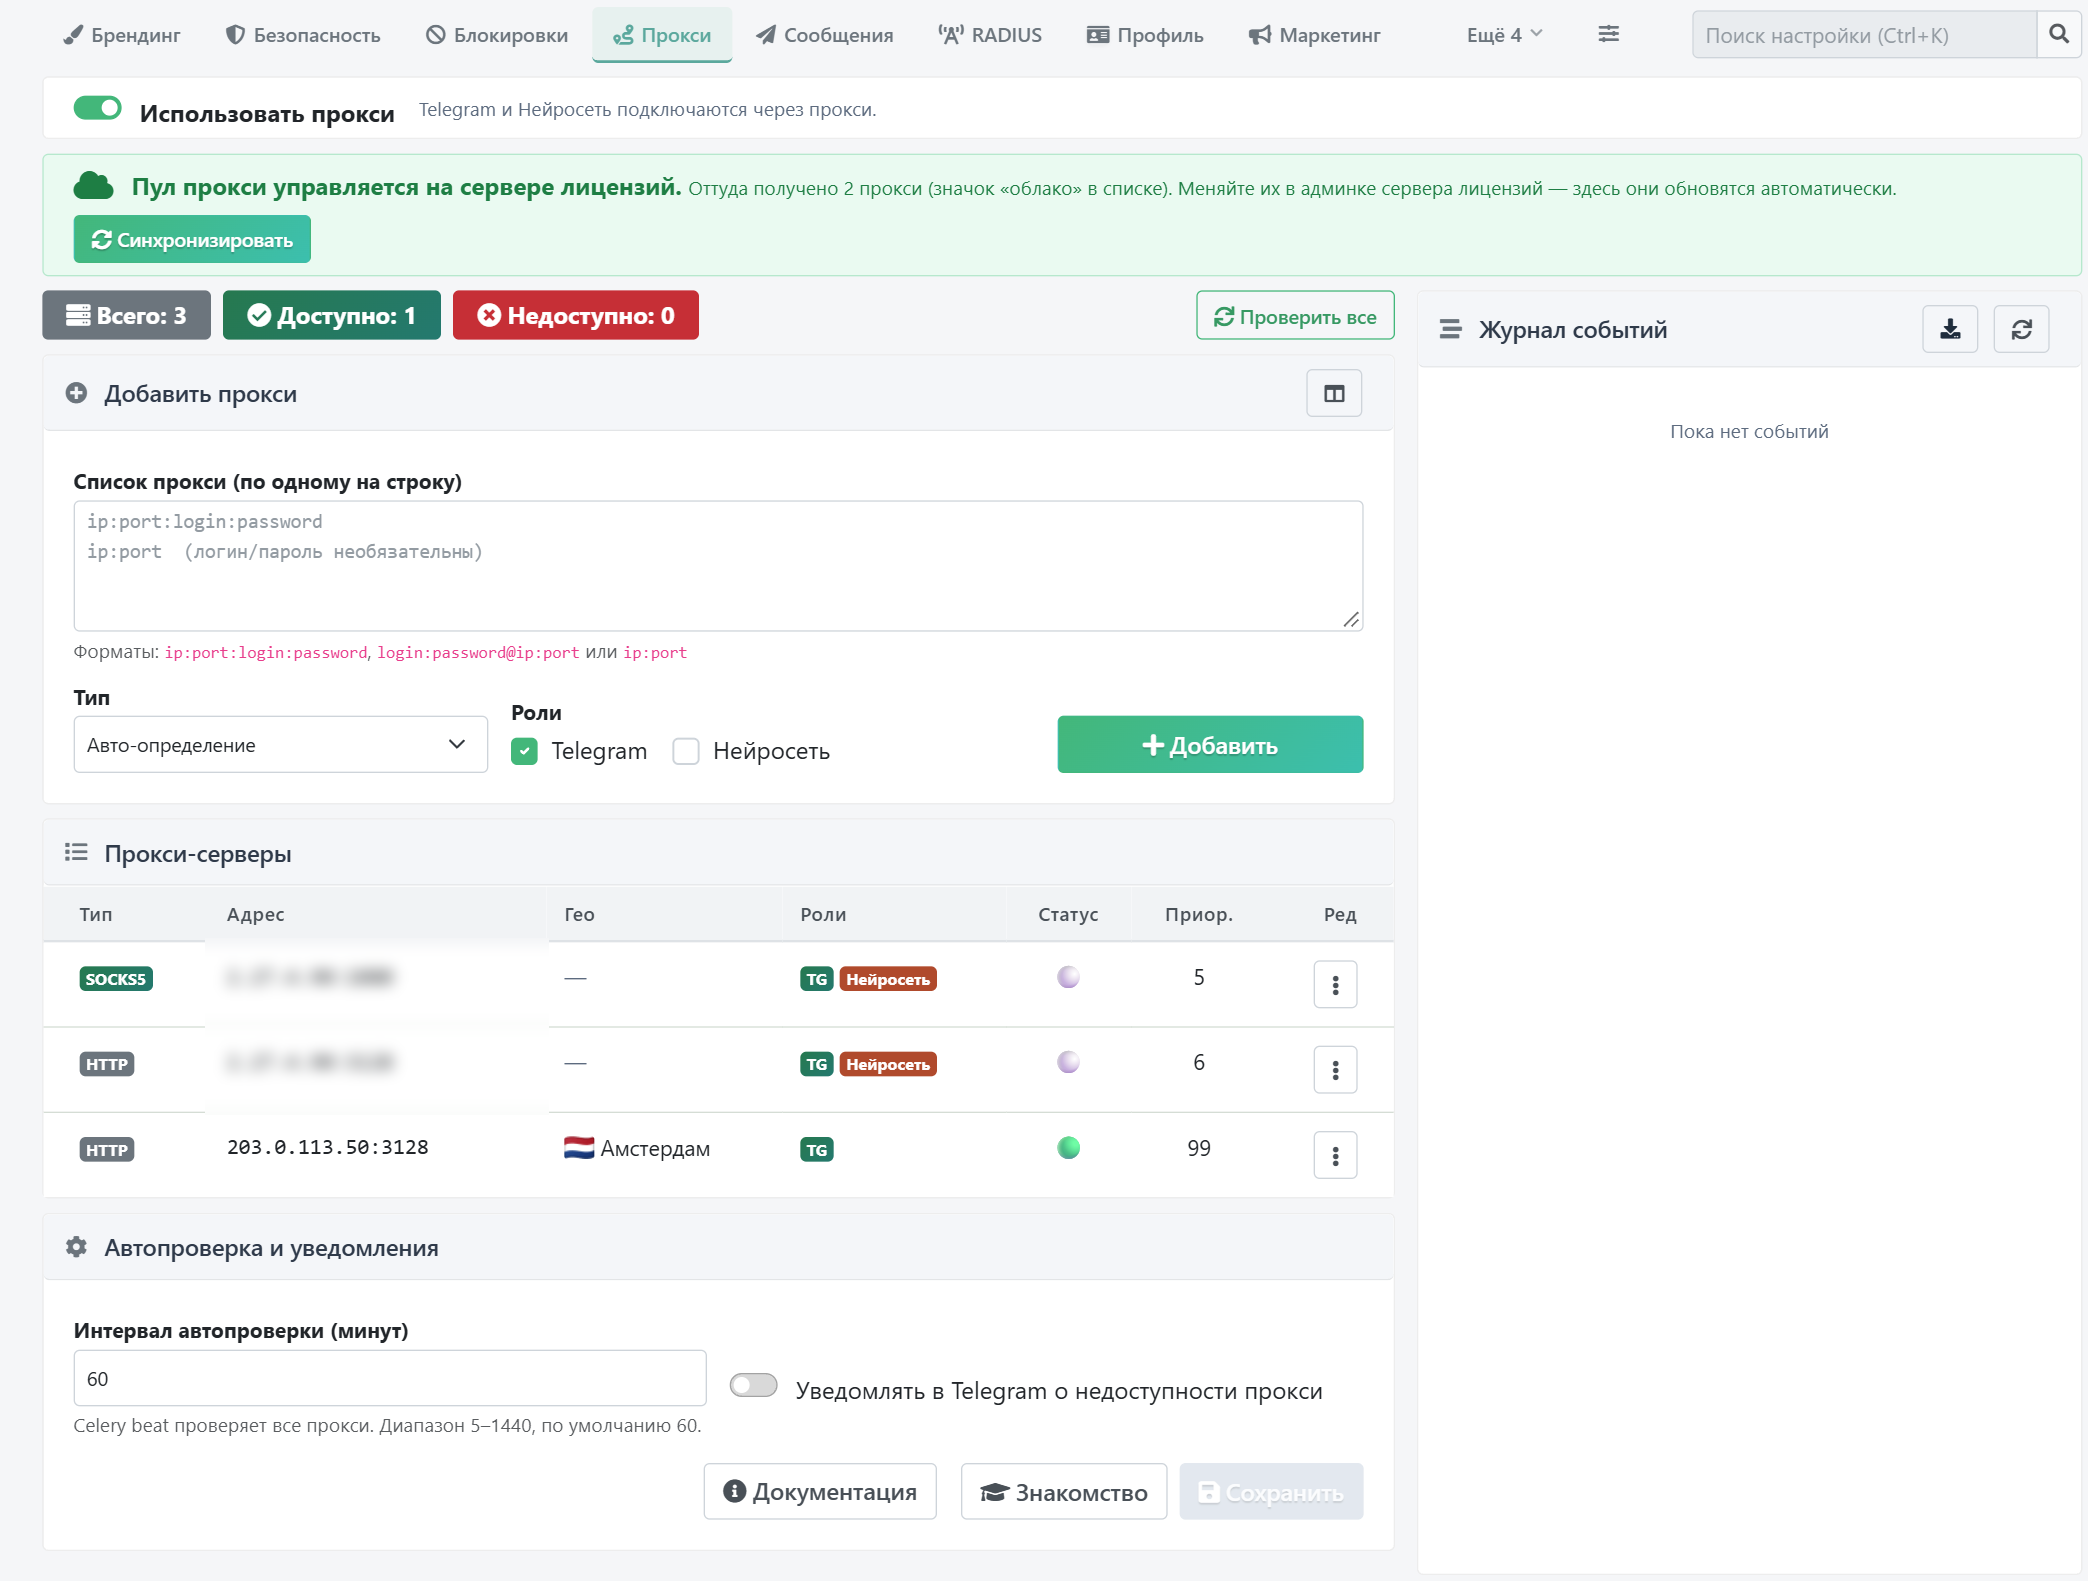Filter by Недоступно: 0 badge
This screenshot has width=2088, height=1581.
(x=576, y=315)
